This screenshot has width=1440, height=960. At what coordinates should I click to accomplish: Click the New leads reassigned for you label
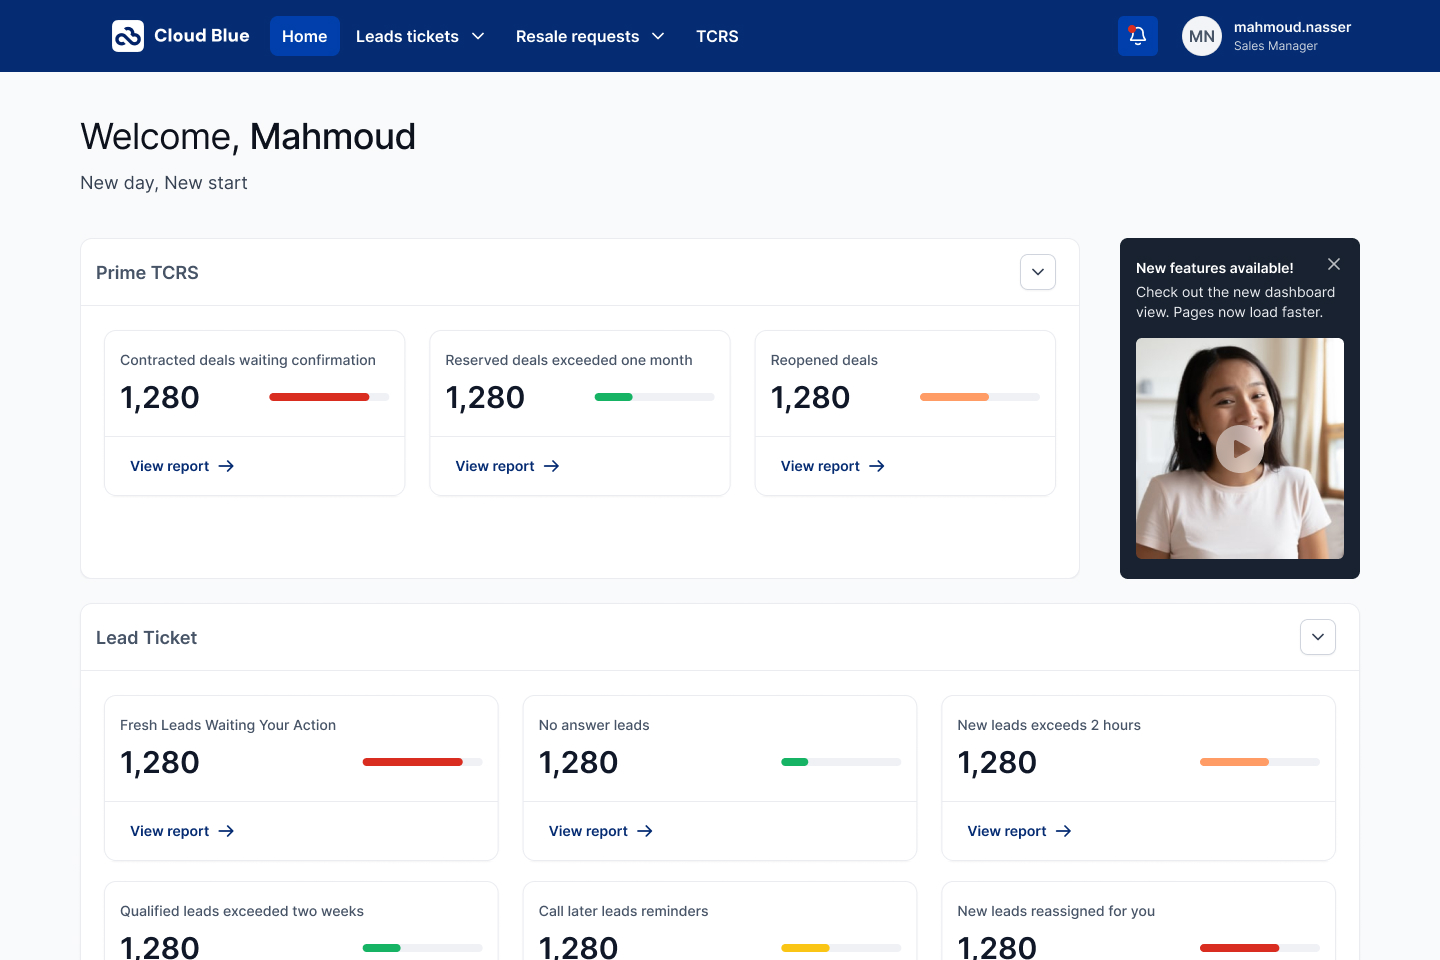1056,911
